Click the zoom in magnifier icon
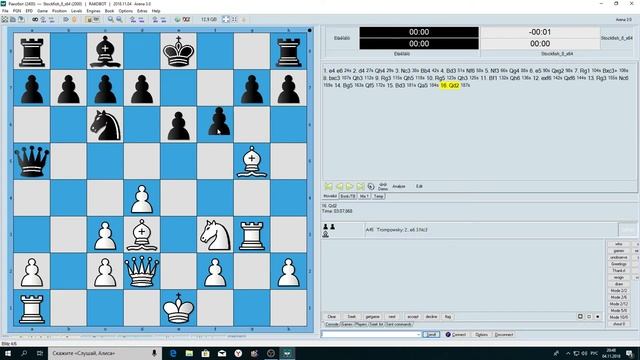 (x=111, y=19)
